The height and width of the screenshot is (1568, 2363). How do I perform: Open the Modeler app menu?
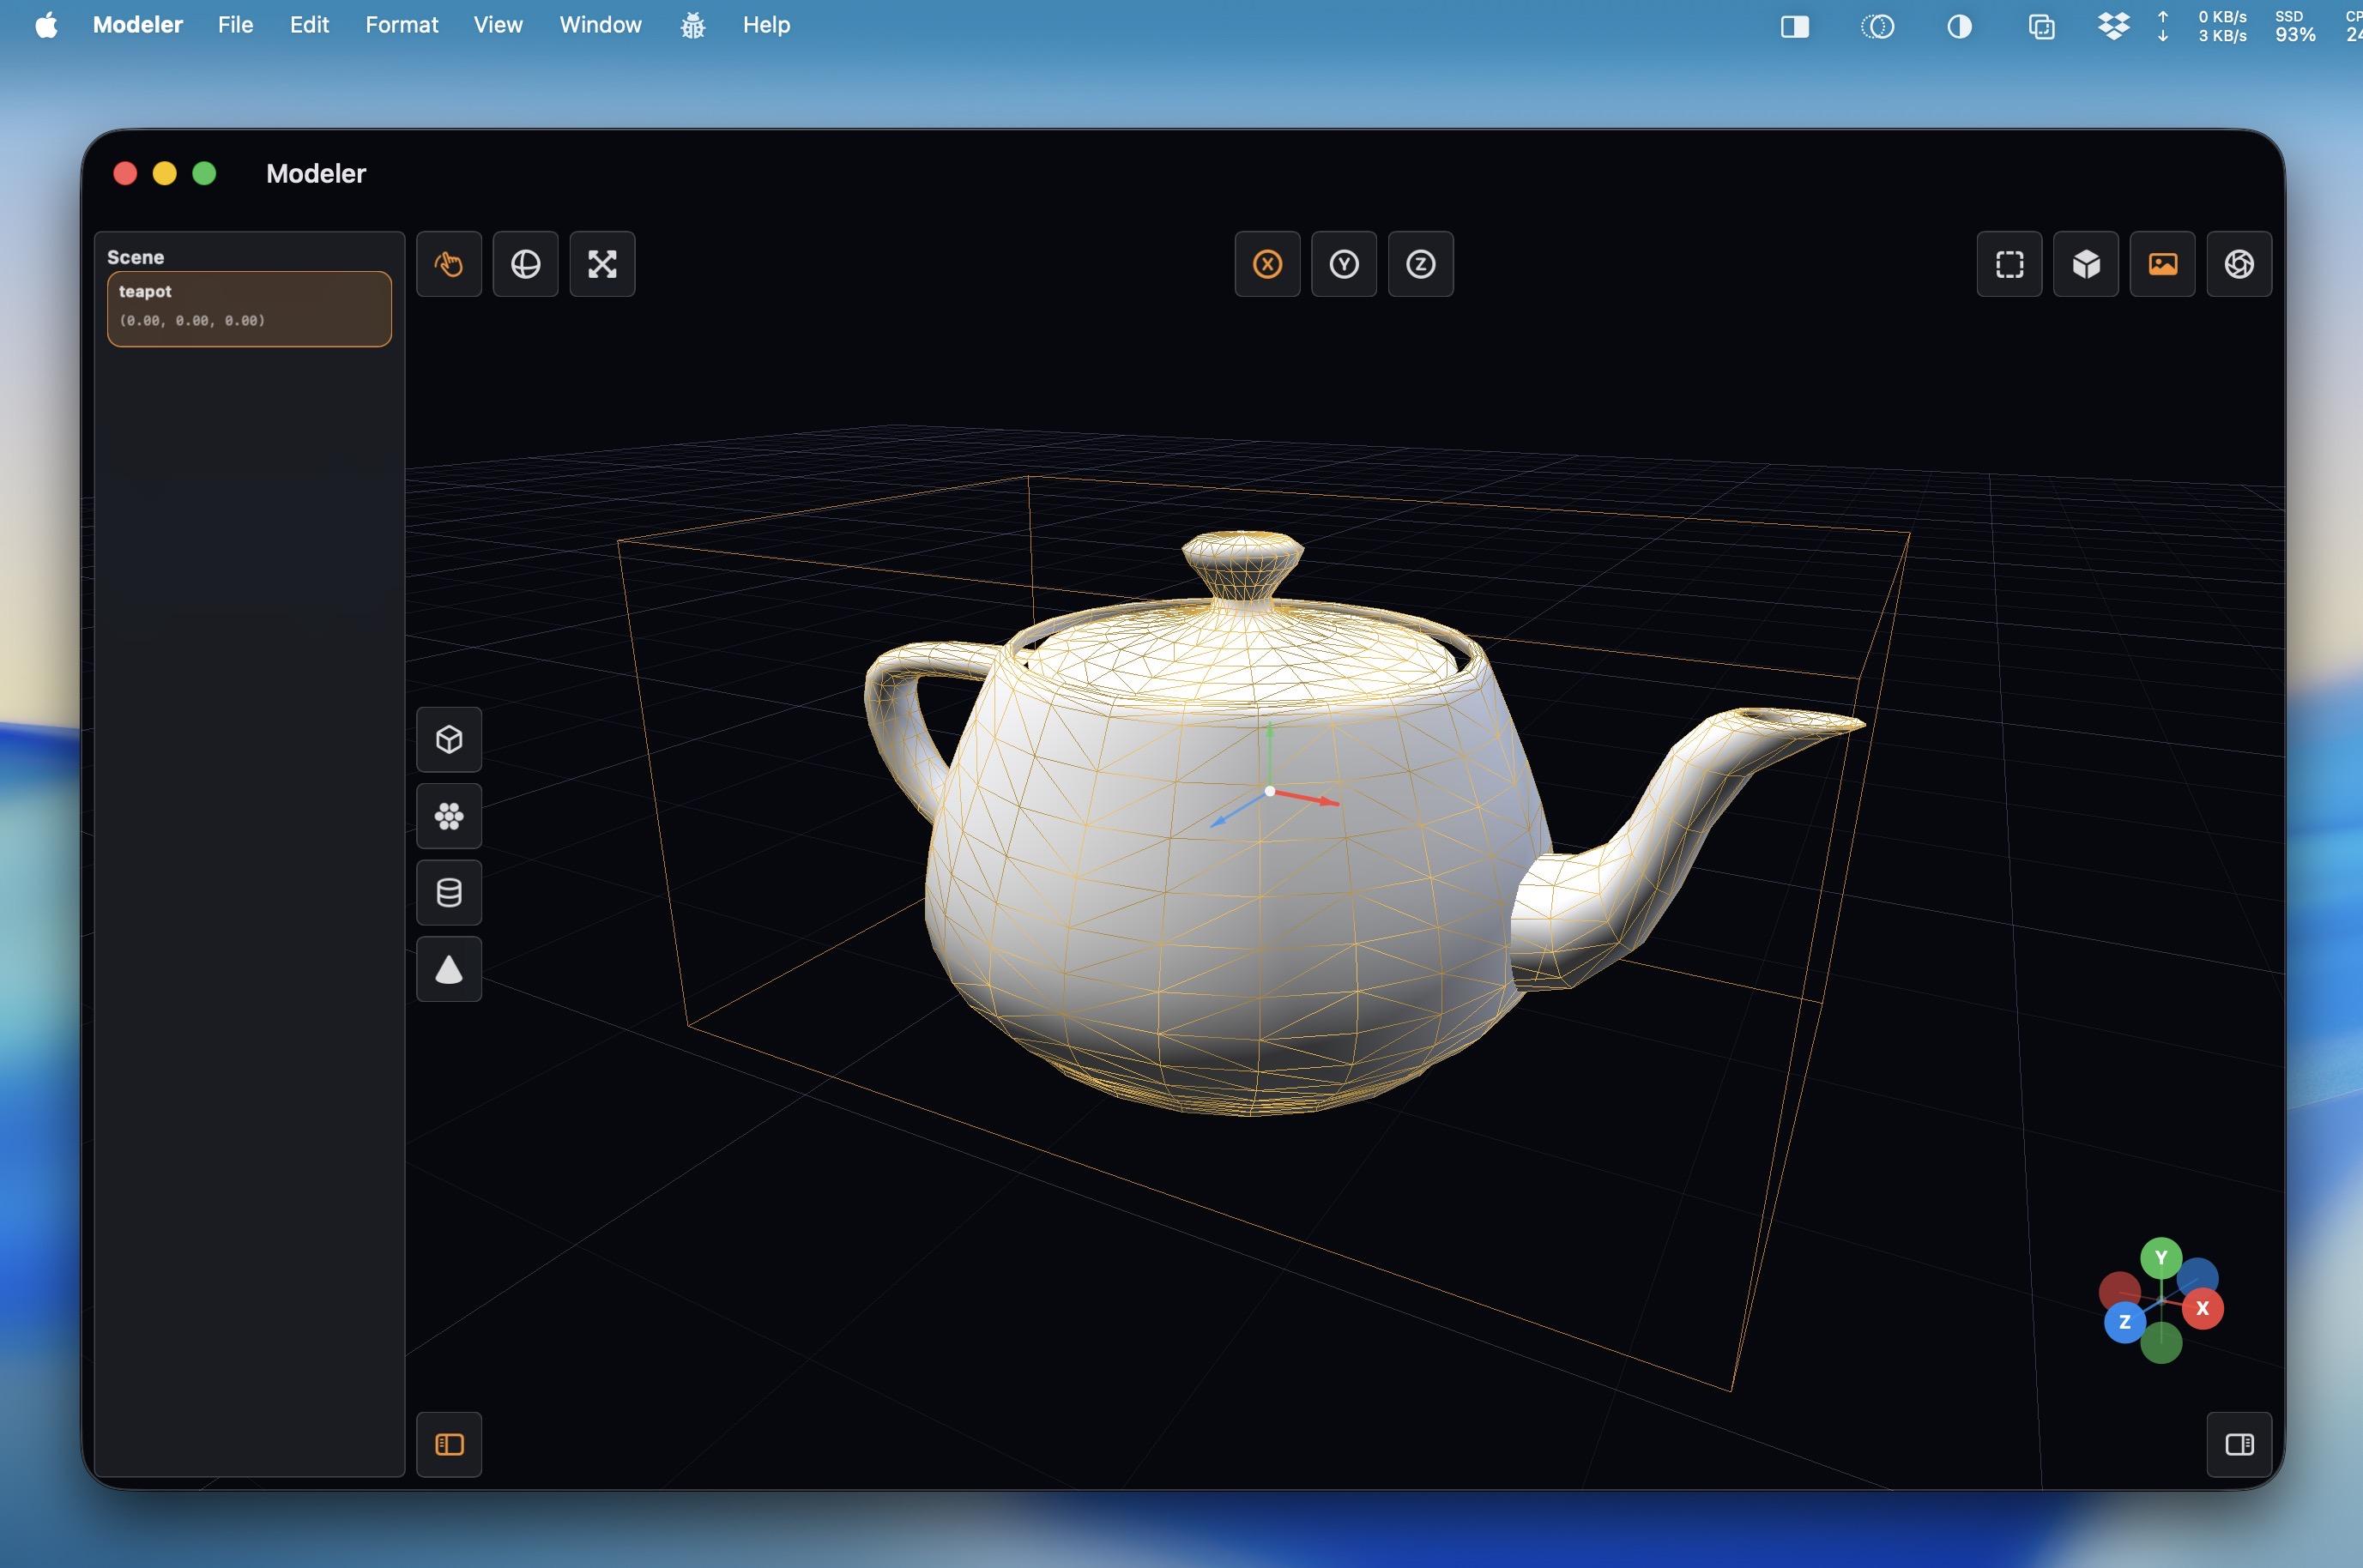tap(138, 25)
